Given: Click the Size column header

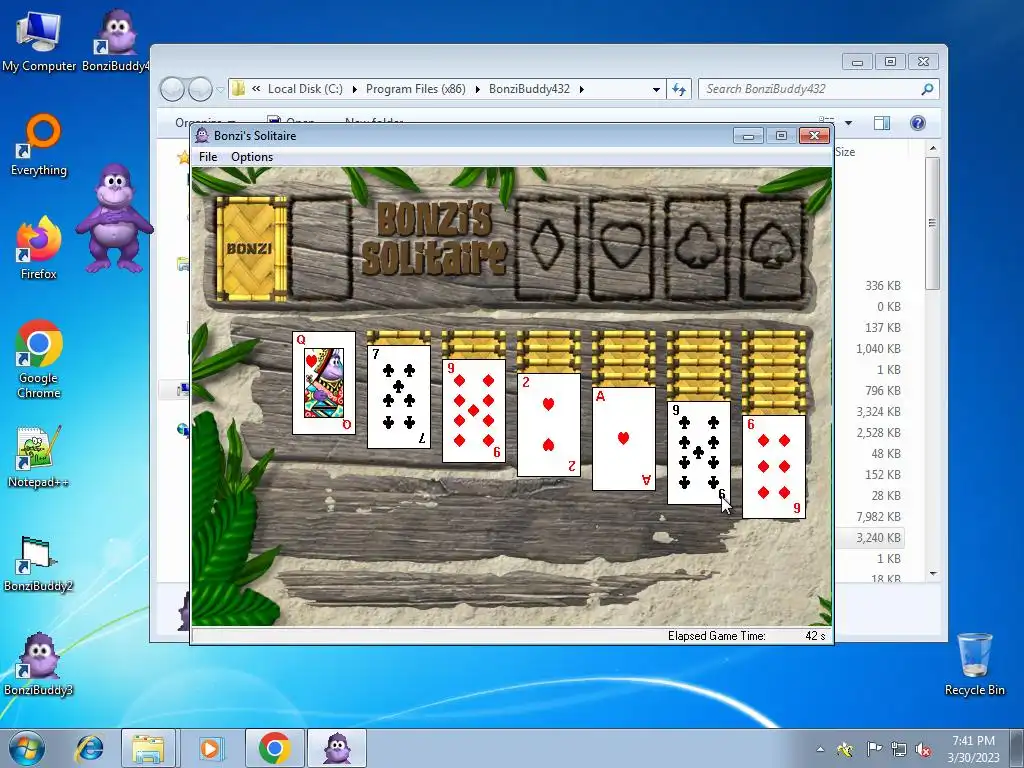Looking at the screenshot, I should tap(845, 152).
